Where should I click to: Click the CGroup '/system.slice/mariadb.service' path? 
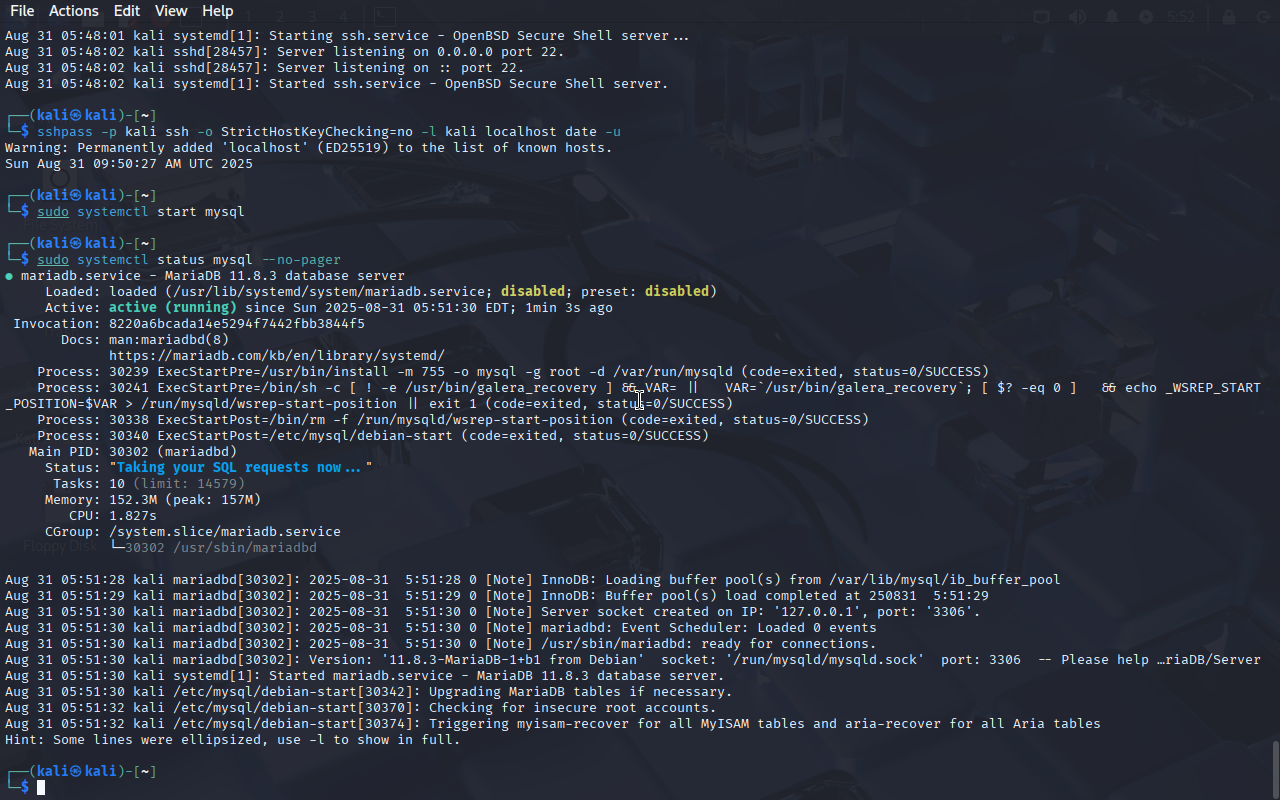[x=225, y=532]
